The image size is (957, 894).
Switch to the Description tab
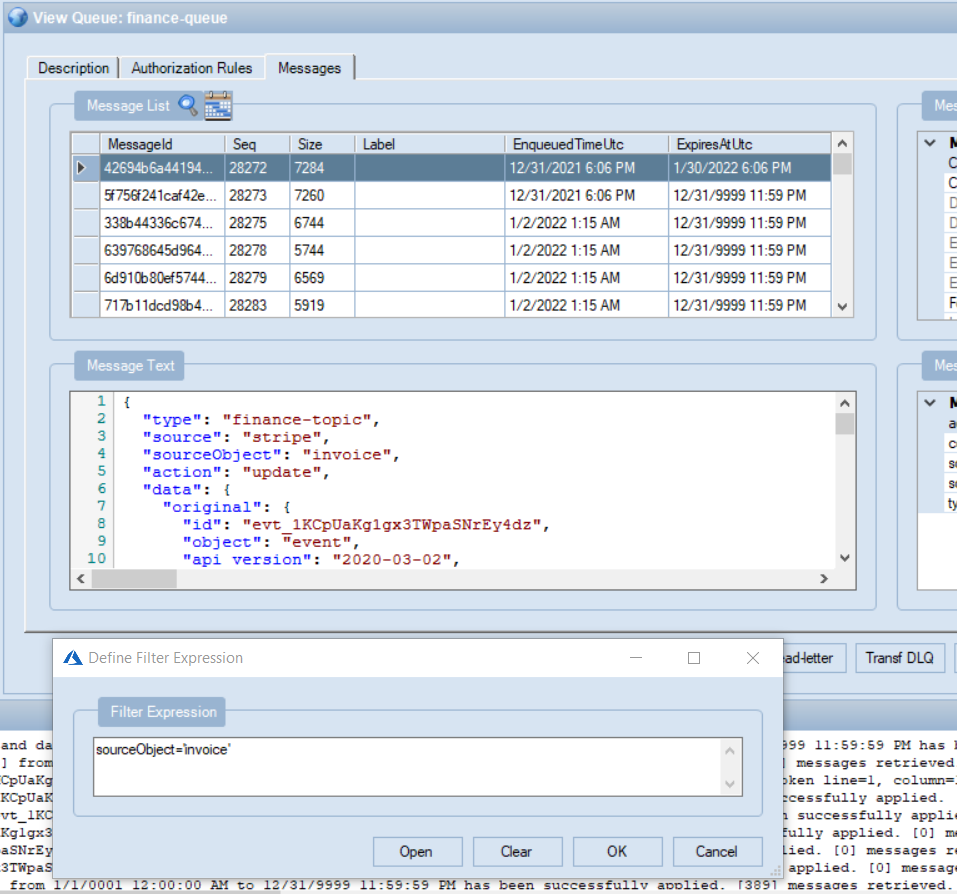tap(73, 68)
